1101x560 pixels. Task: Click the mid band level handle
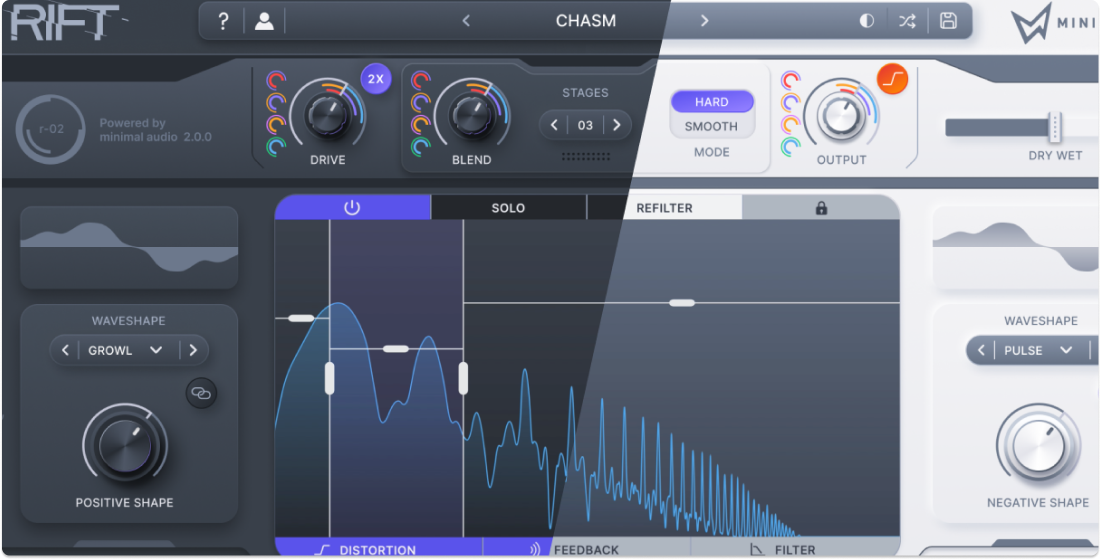point(396,349)
